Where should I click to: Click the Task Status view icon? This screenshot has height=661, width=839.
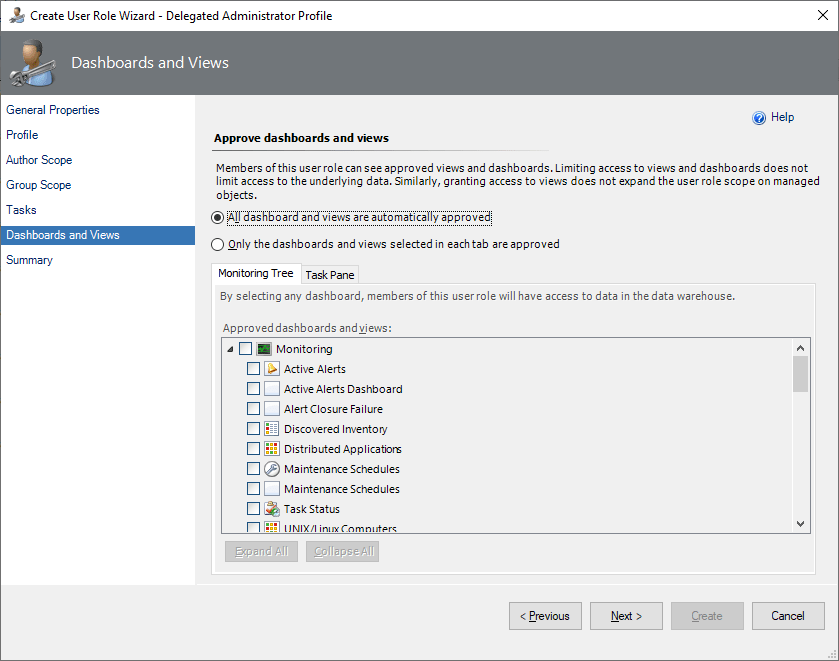[271, 509]
